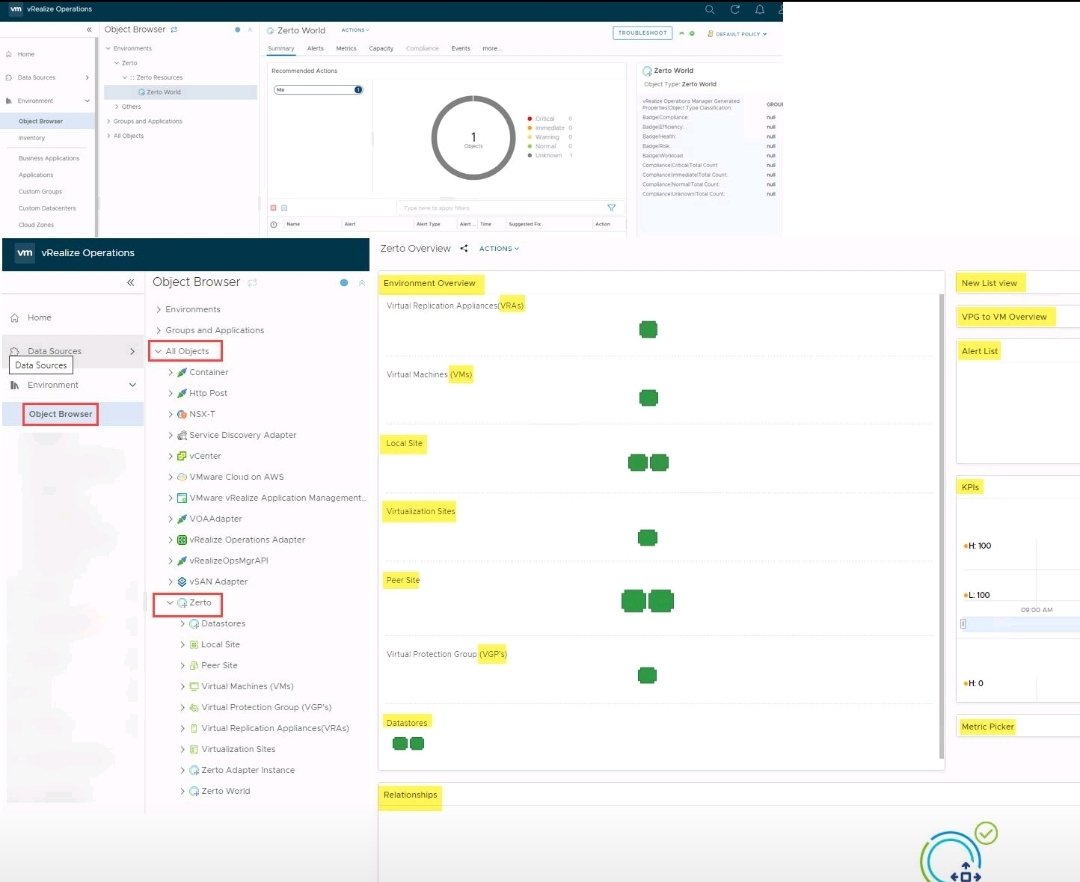Click the TROUBLESHOOT button
The height and width of the screenshot is (882, 1080).
pos(643,33)
